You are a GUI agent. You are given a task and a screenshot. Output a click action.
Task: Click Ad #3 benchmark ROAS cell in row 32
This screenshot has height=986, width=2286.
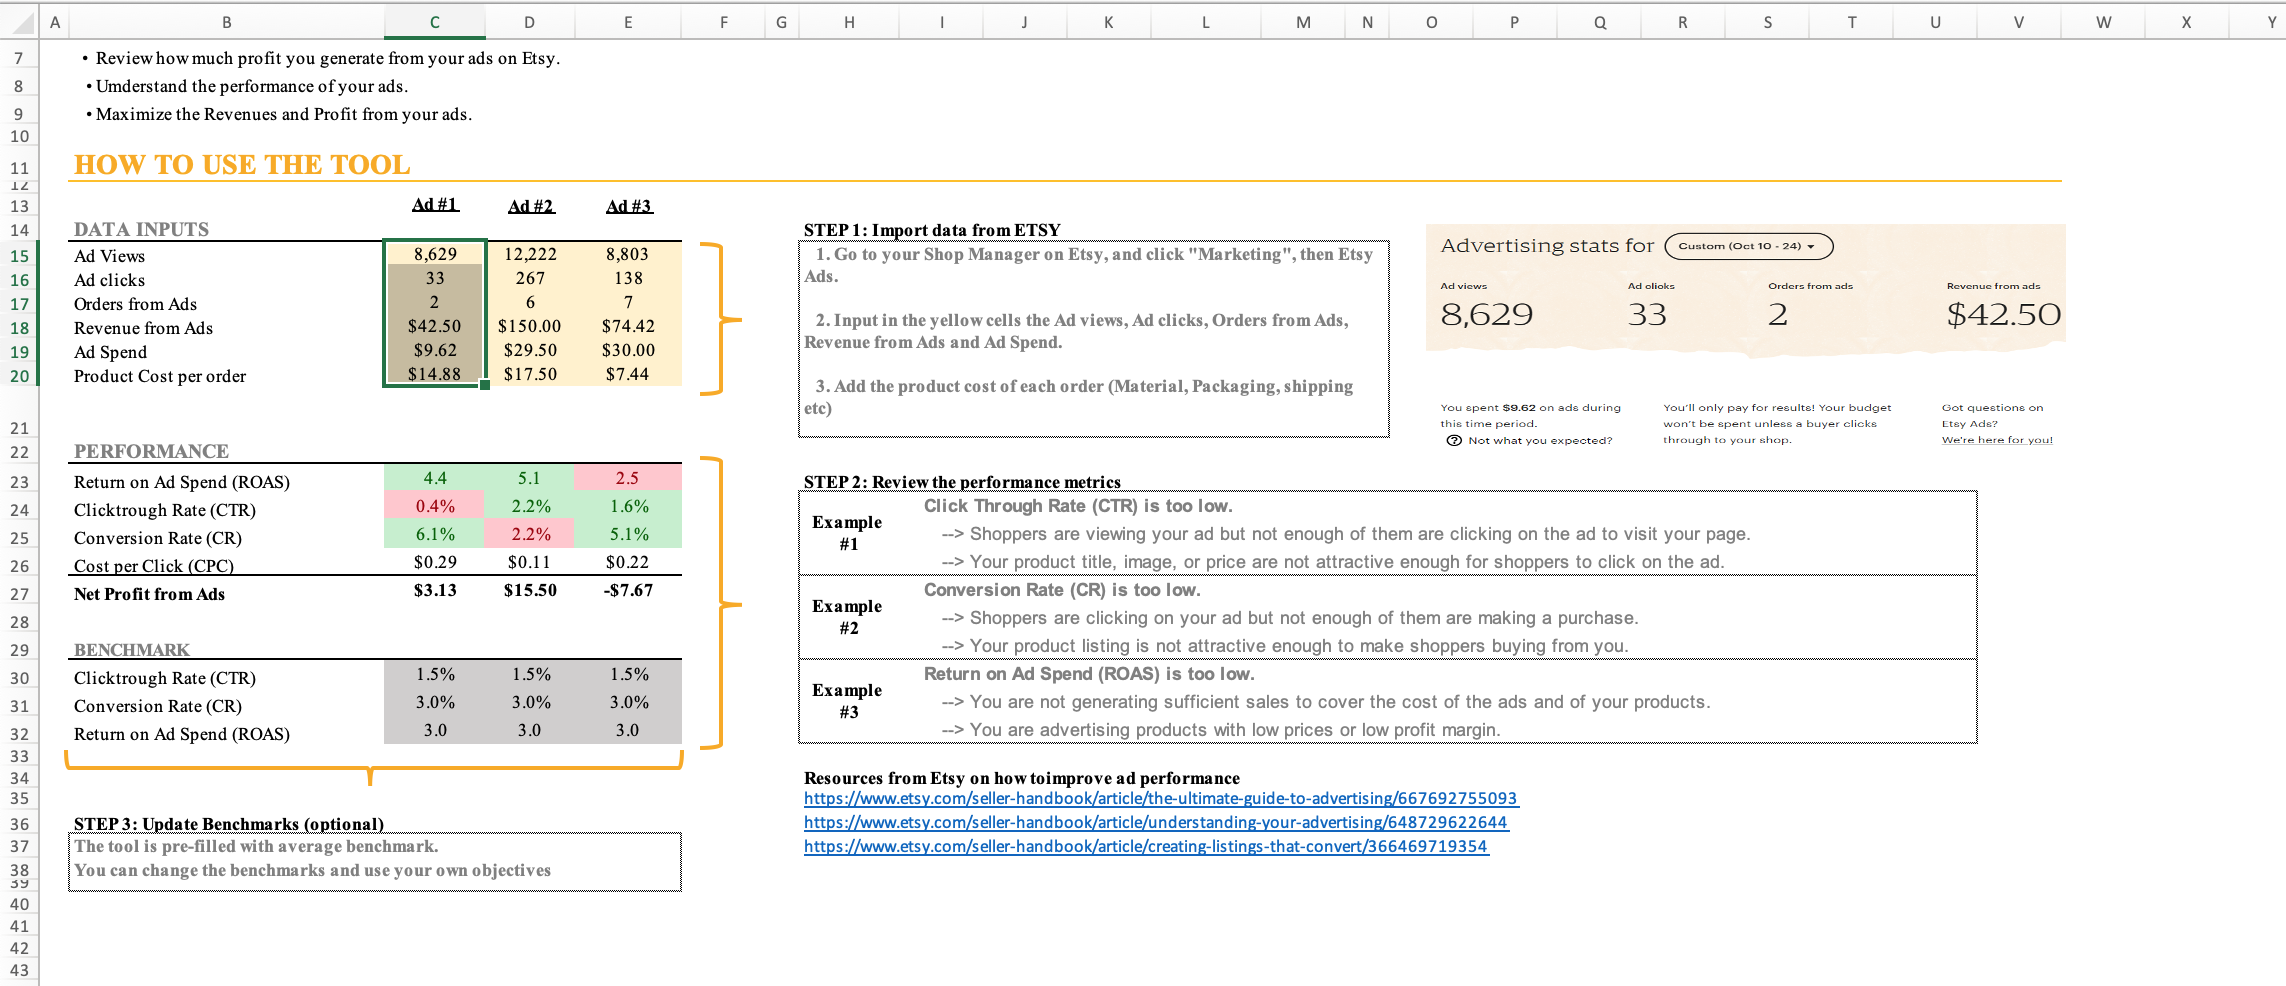click(x=627, y=730)
